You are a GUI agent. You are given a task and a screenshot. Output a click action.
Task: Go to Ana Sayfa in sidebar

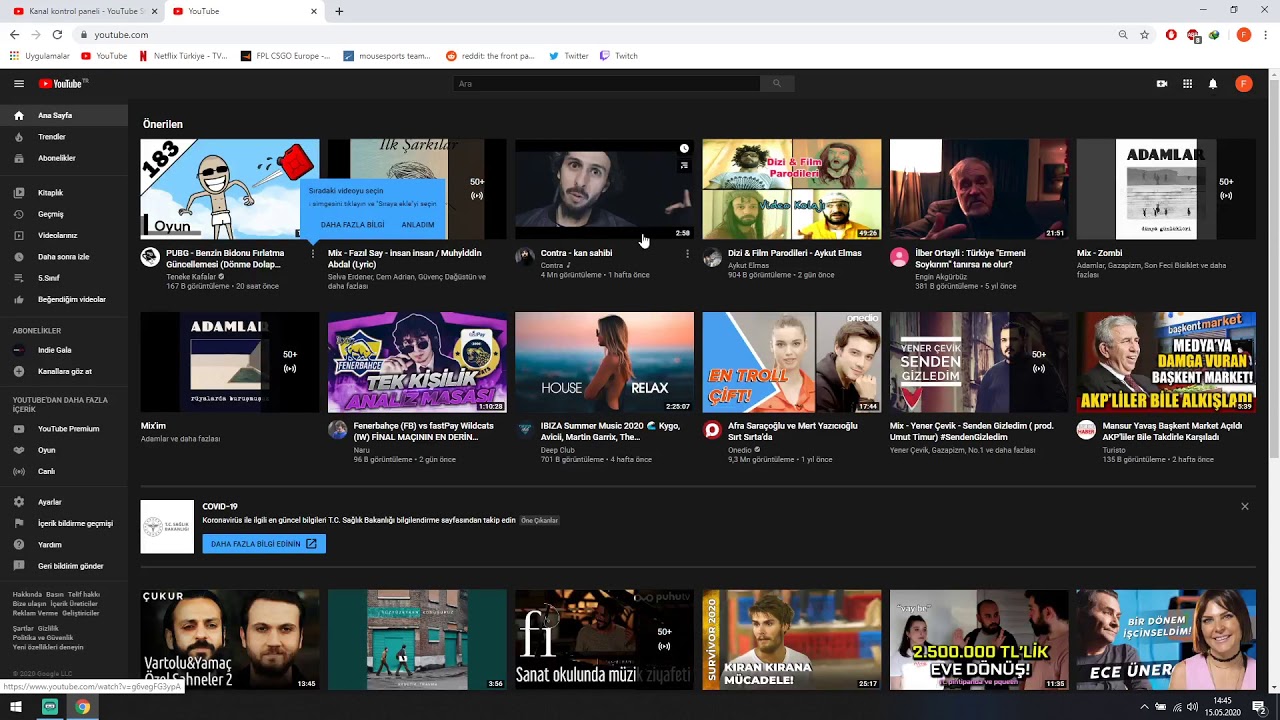pyautogui.click(x=64, y=115)
